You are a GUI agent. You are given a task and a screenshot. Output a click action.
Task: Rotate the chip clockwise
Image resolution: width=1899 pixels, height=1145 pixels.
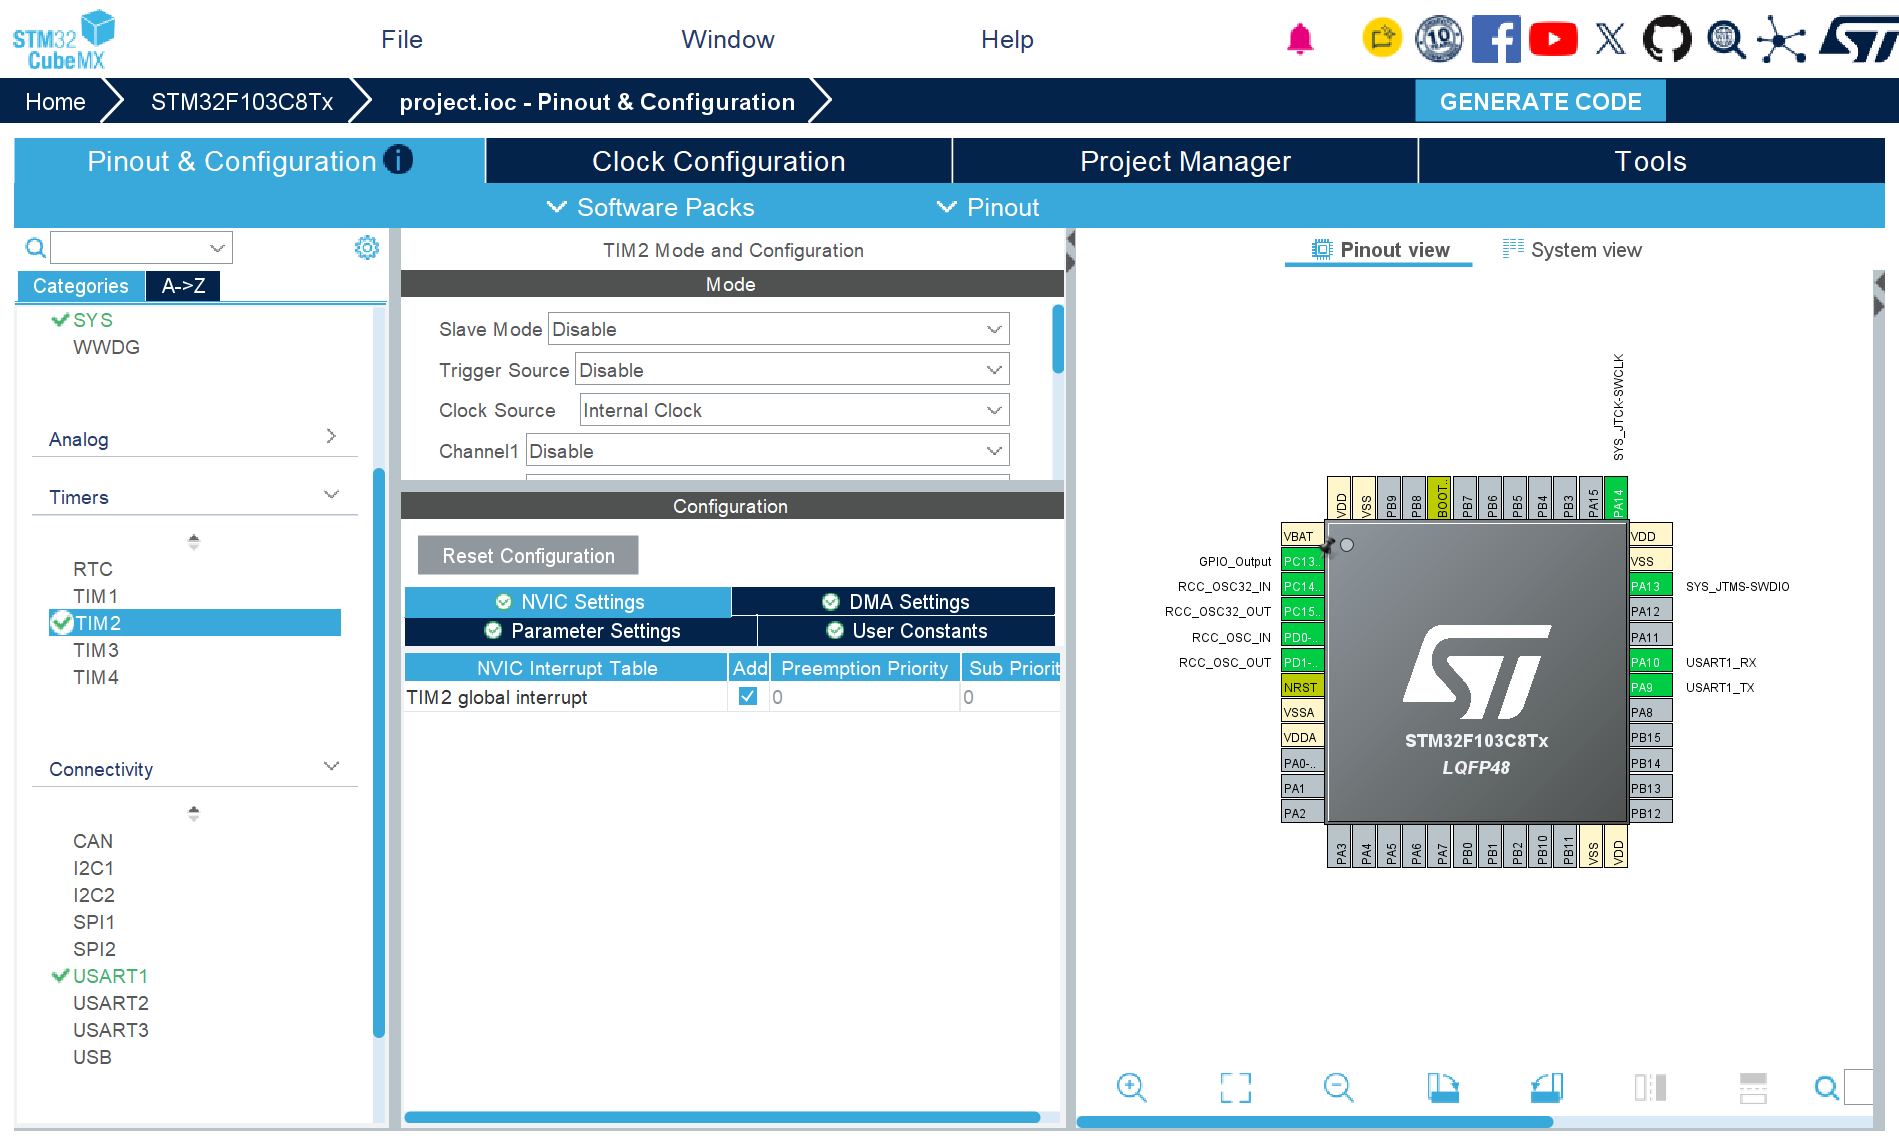click(x=1443, y=1087)
